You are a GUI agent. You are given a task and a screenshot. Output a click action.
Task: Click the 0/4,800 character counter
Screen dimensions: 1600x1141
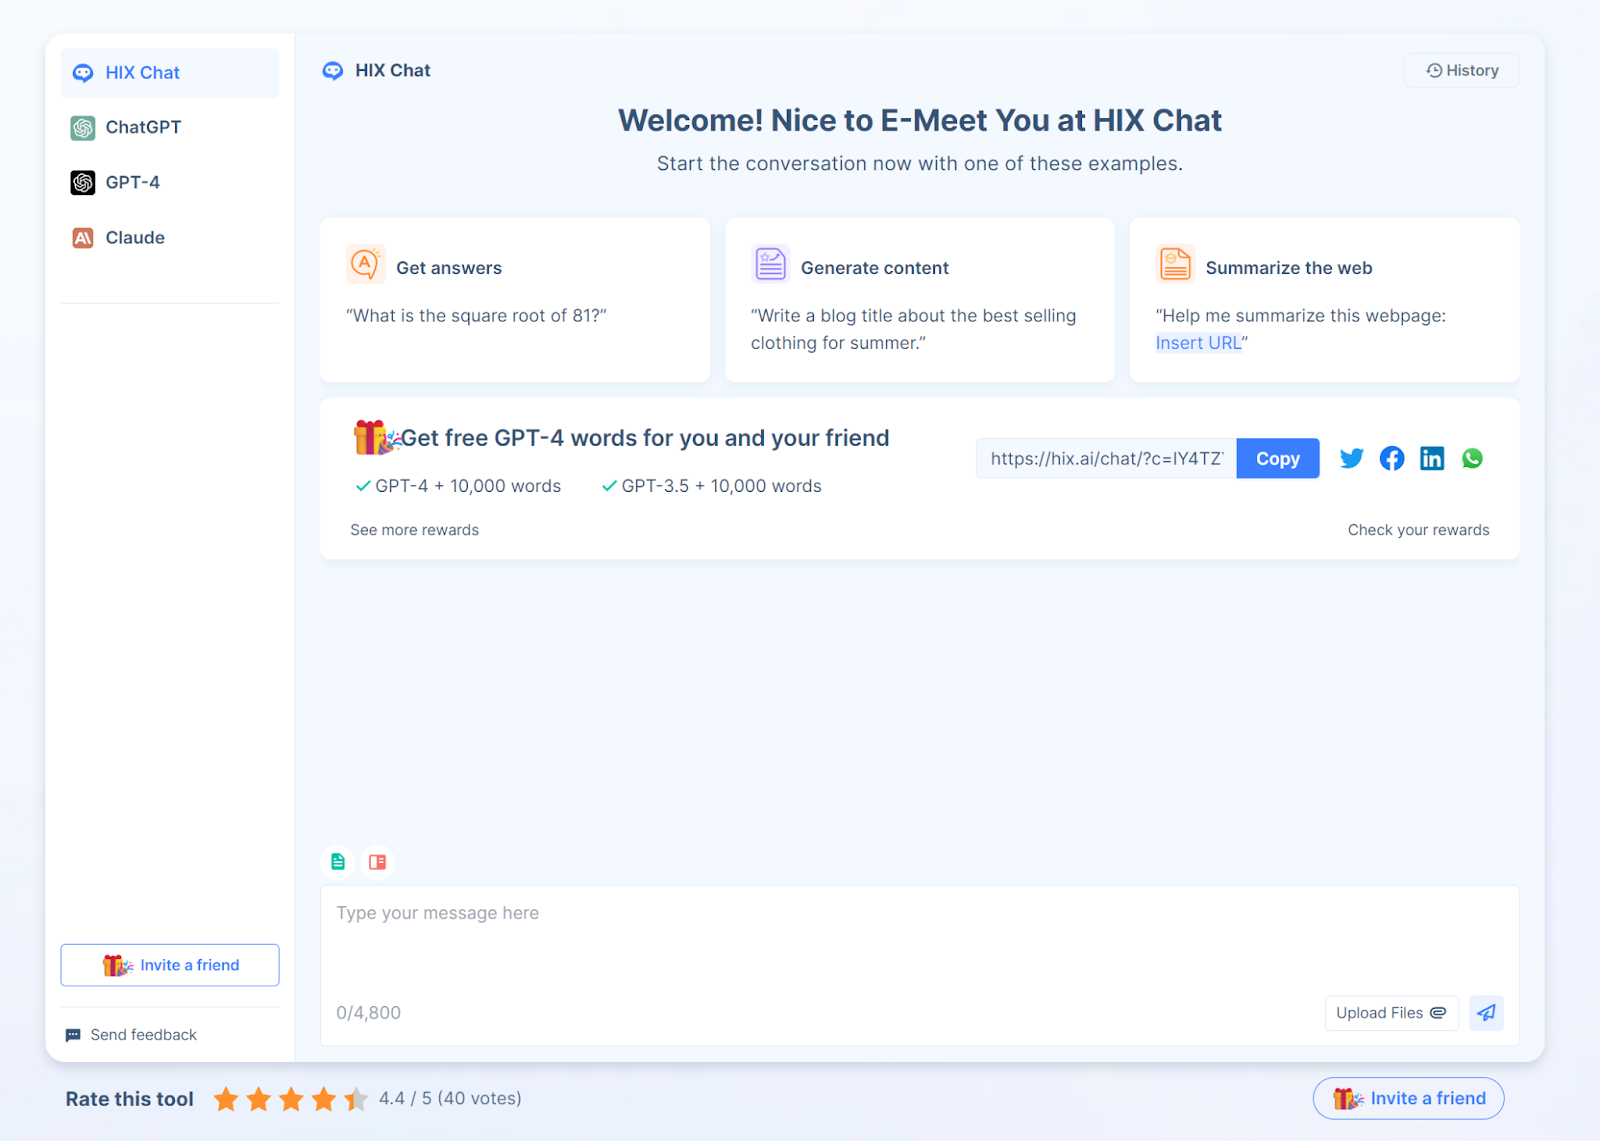(368, 1013)
